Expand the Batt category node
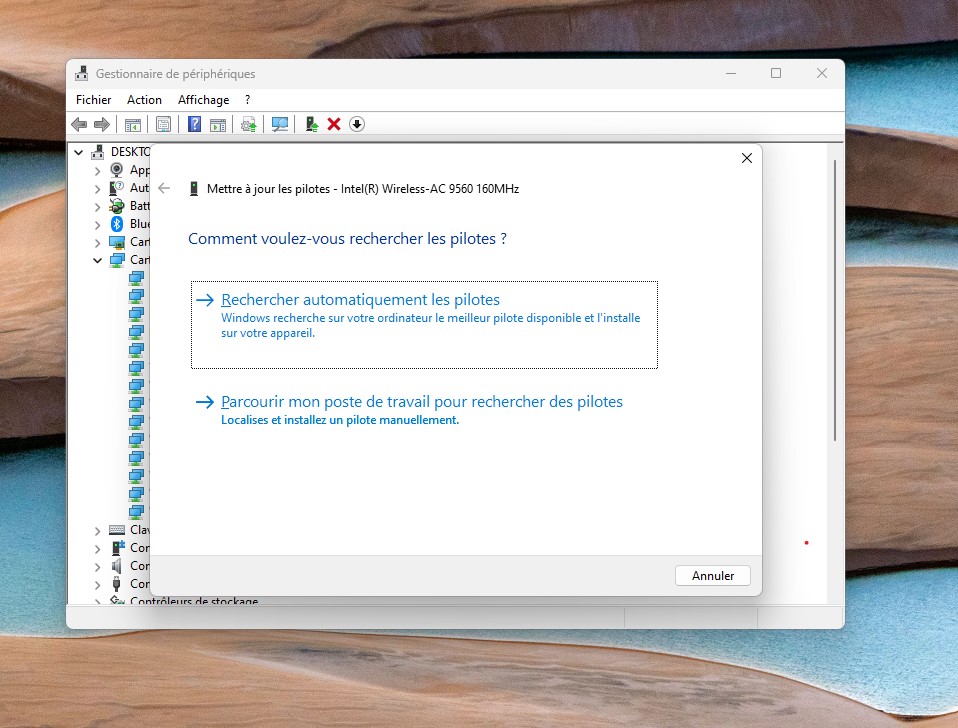This screenshot has width=958, height=728. 97,207
